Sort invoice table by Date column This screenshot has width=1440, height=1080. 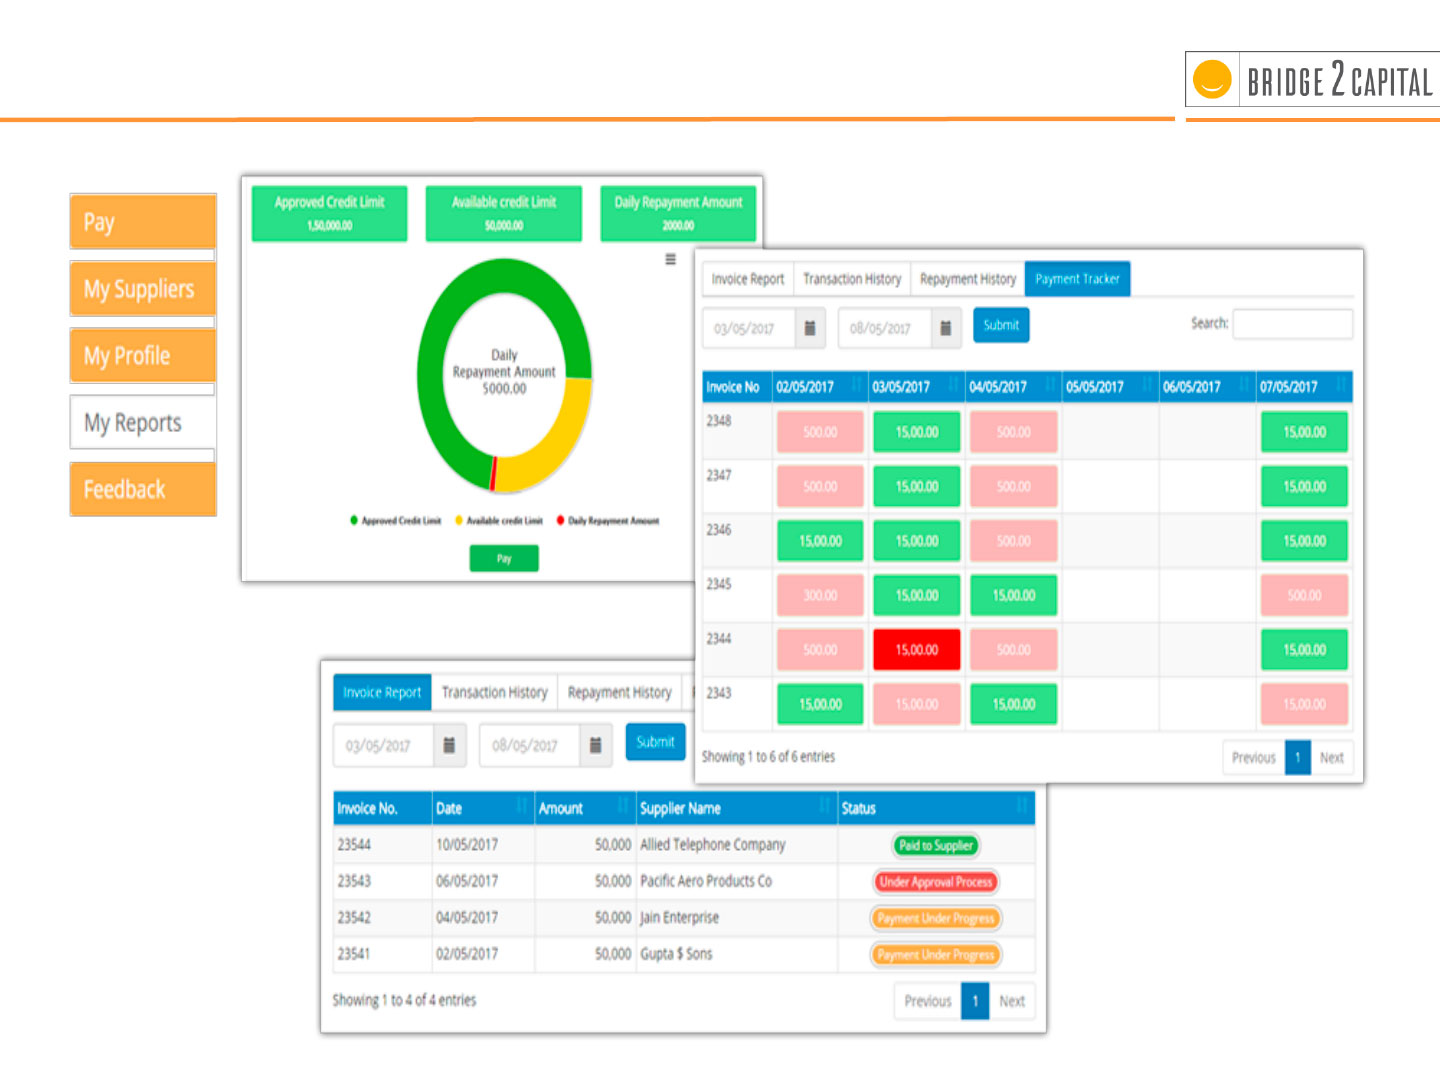[482, 808]
